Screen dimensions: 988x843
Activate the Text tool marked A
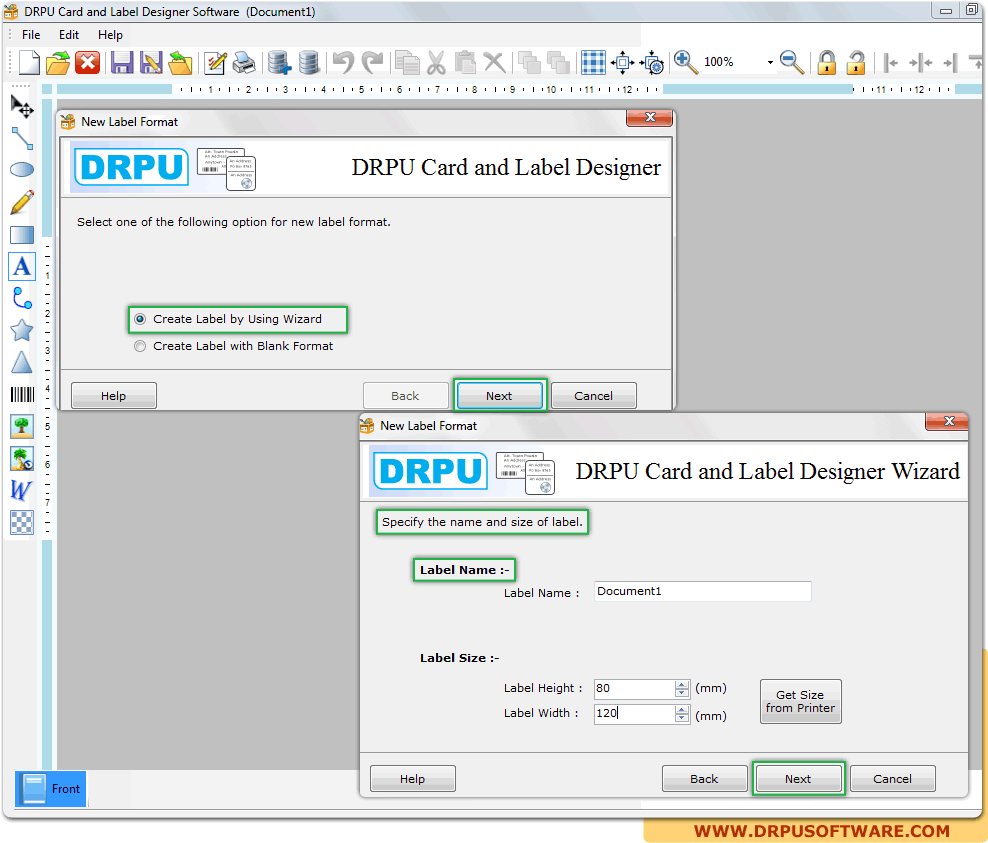(x=22, y=267)
